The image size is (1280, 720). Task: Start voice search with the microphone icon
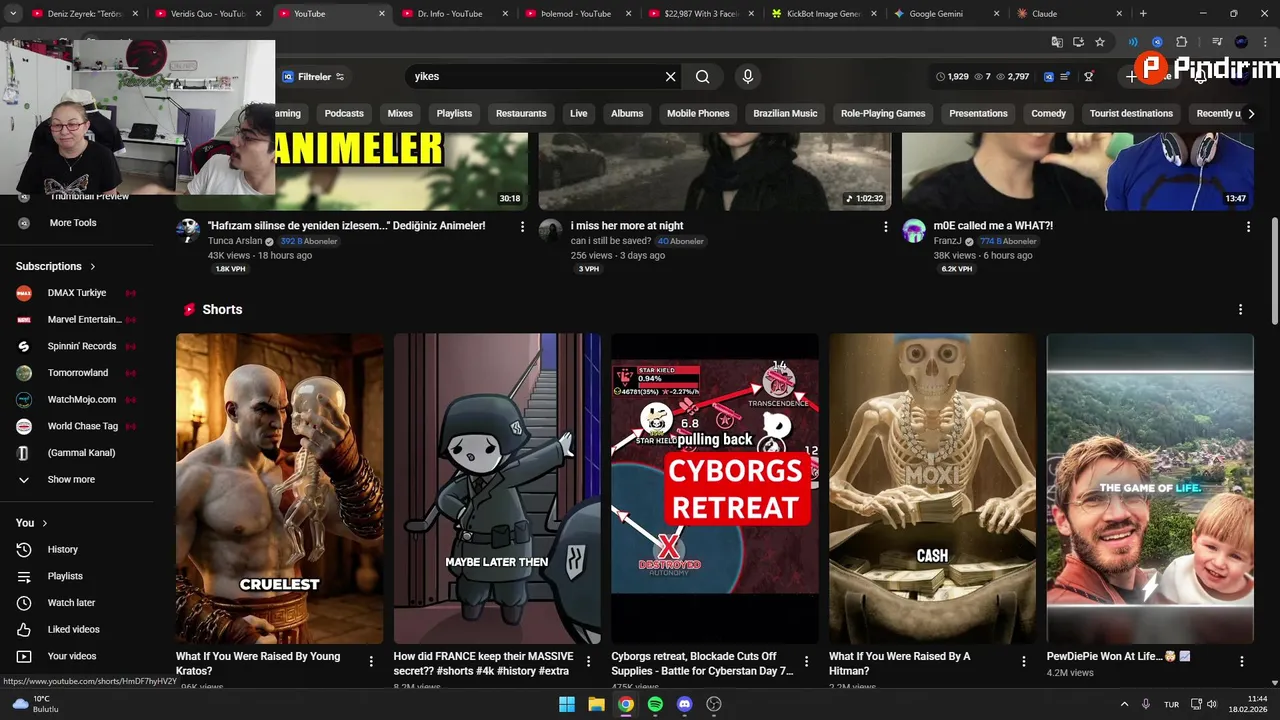[x=747, y=76]
